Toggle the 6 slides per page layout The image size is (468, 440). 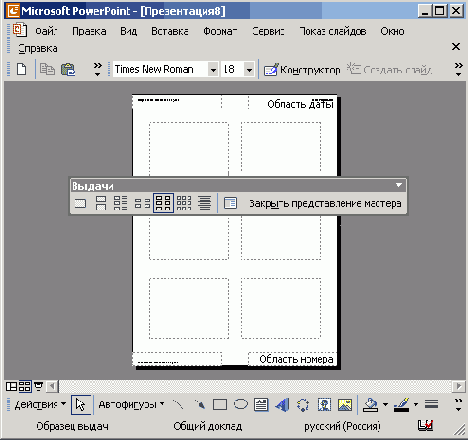point(163,203)
